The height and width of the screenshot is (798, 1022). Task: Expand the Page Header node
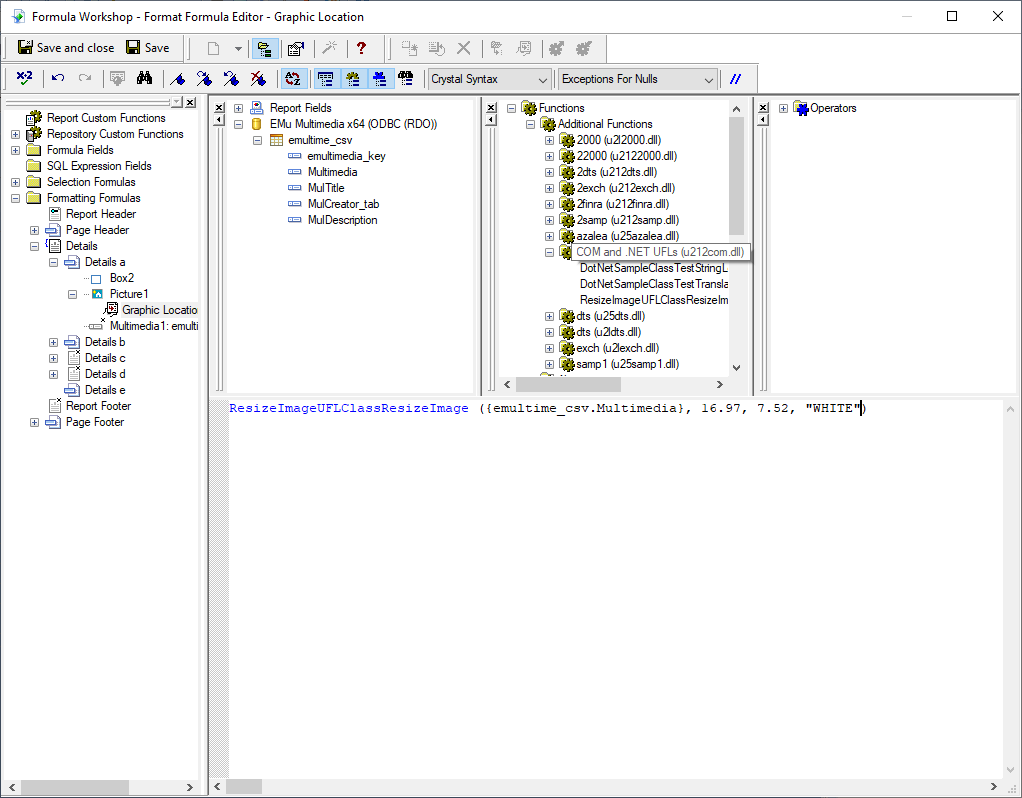35,230
